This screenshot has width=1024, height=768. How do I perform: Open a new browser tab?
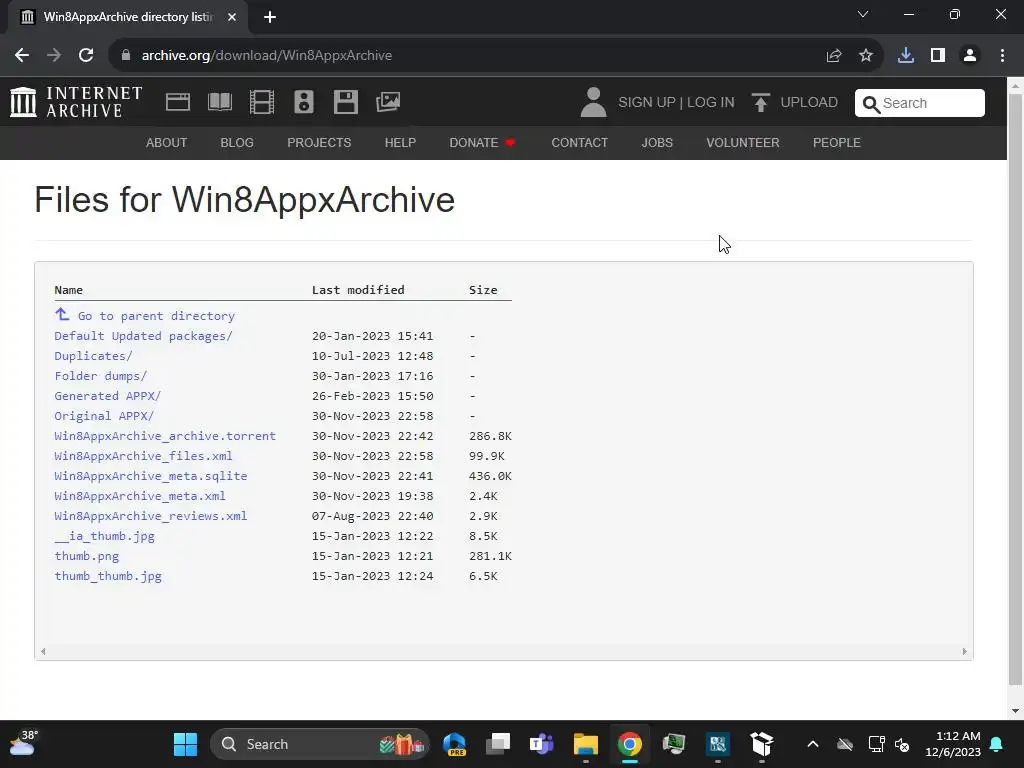pyautogui.click(x=270, y=17)
